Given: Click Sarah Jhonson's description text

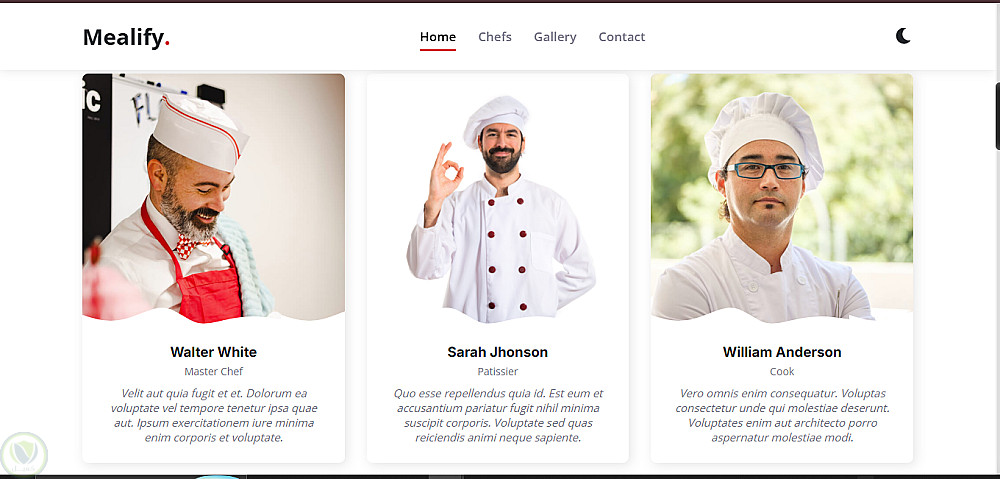Looking at the screenshot, I should 497,415.
